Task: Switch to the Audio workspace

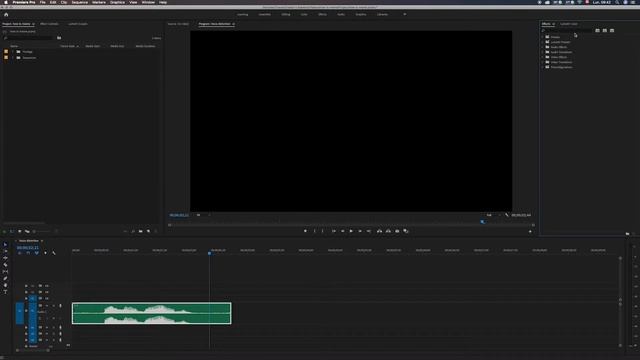Action: click(x=341, y=14)
